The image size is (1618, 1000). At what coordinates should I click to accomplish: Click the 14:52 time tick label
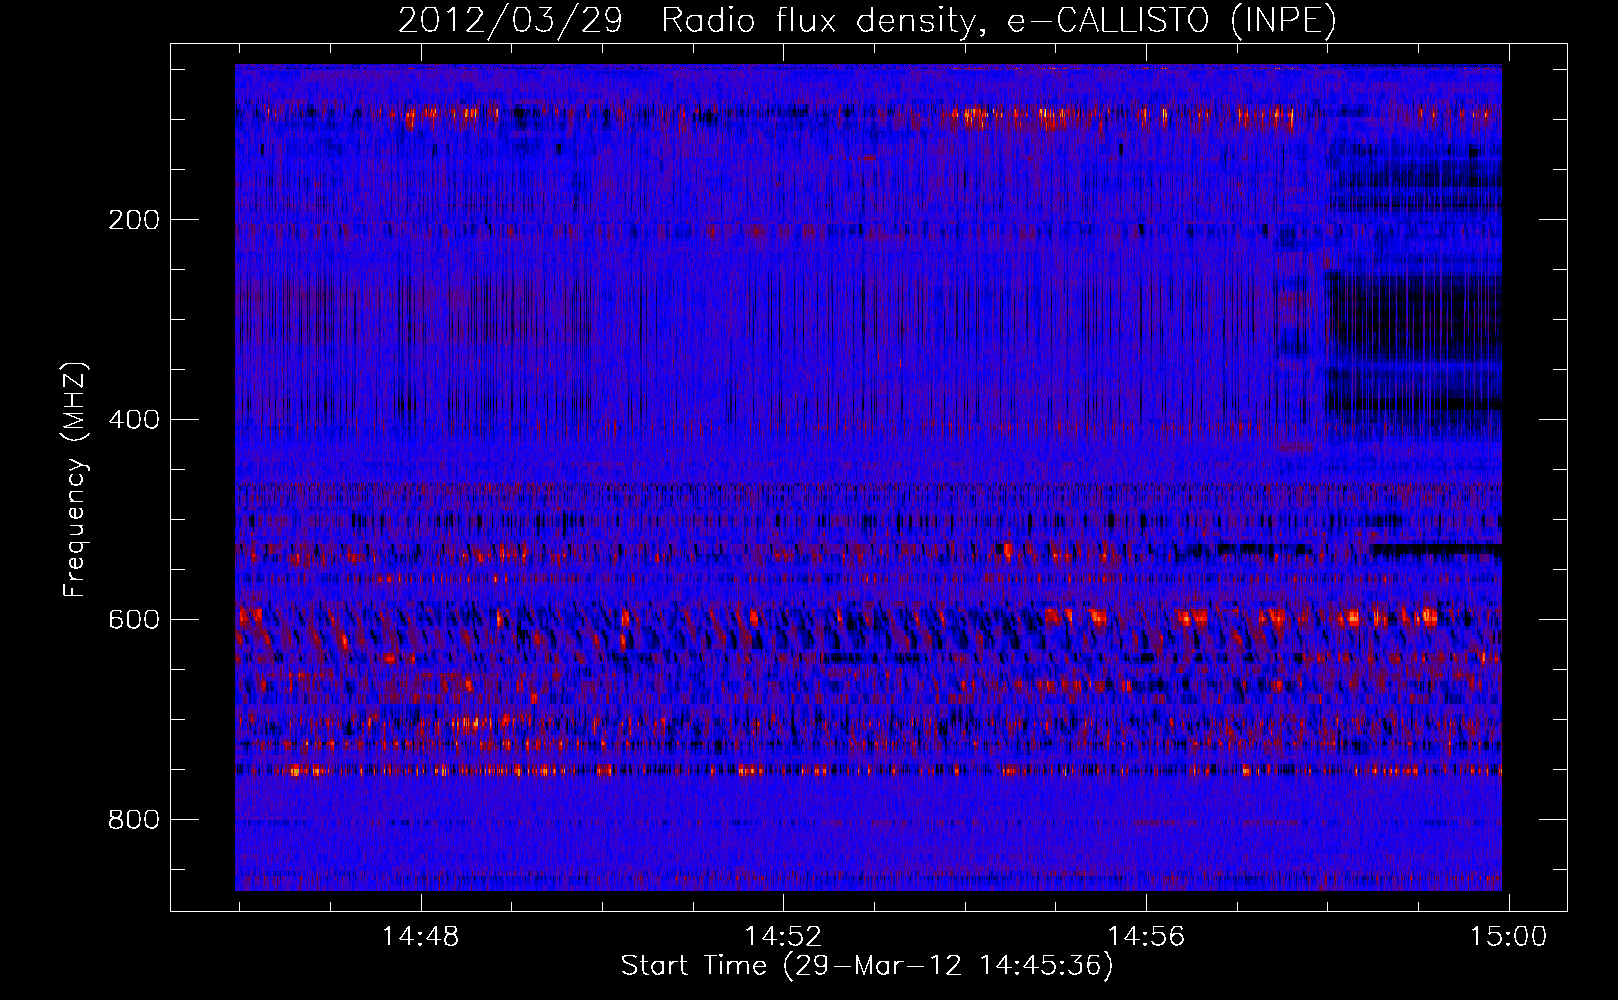click(x=783, y=937)
